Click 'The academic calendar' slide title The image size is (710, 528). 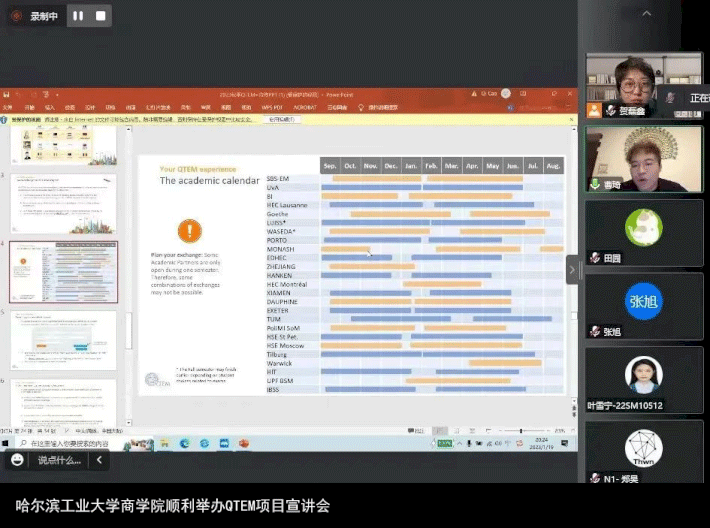tap(210, 181)
